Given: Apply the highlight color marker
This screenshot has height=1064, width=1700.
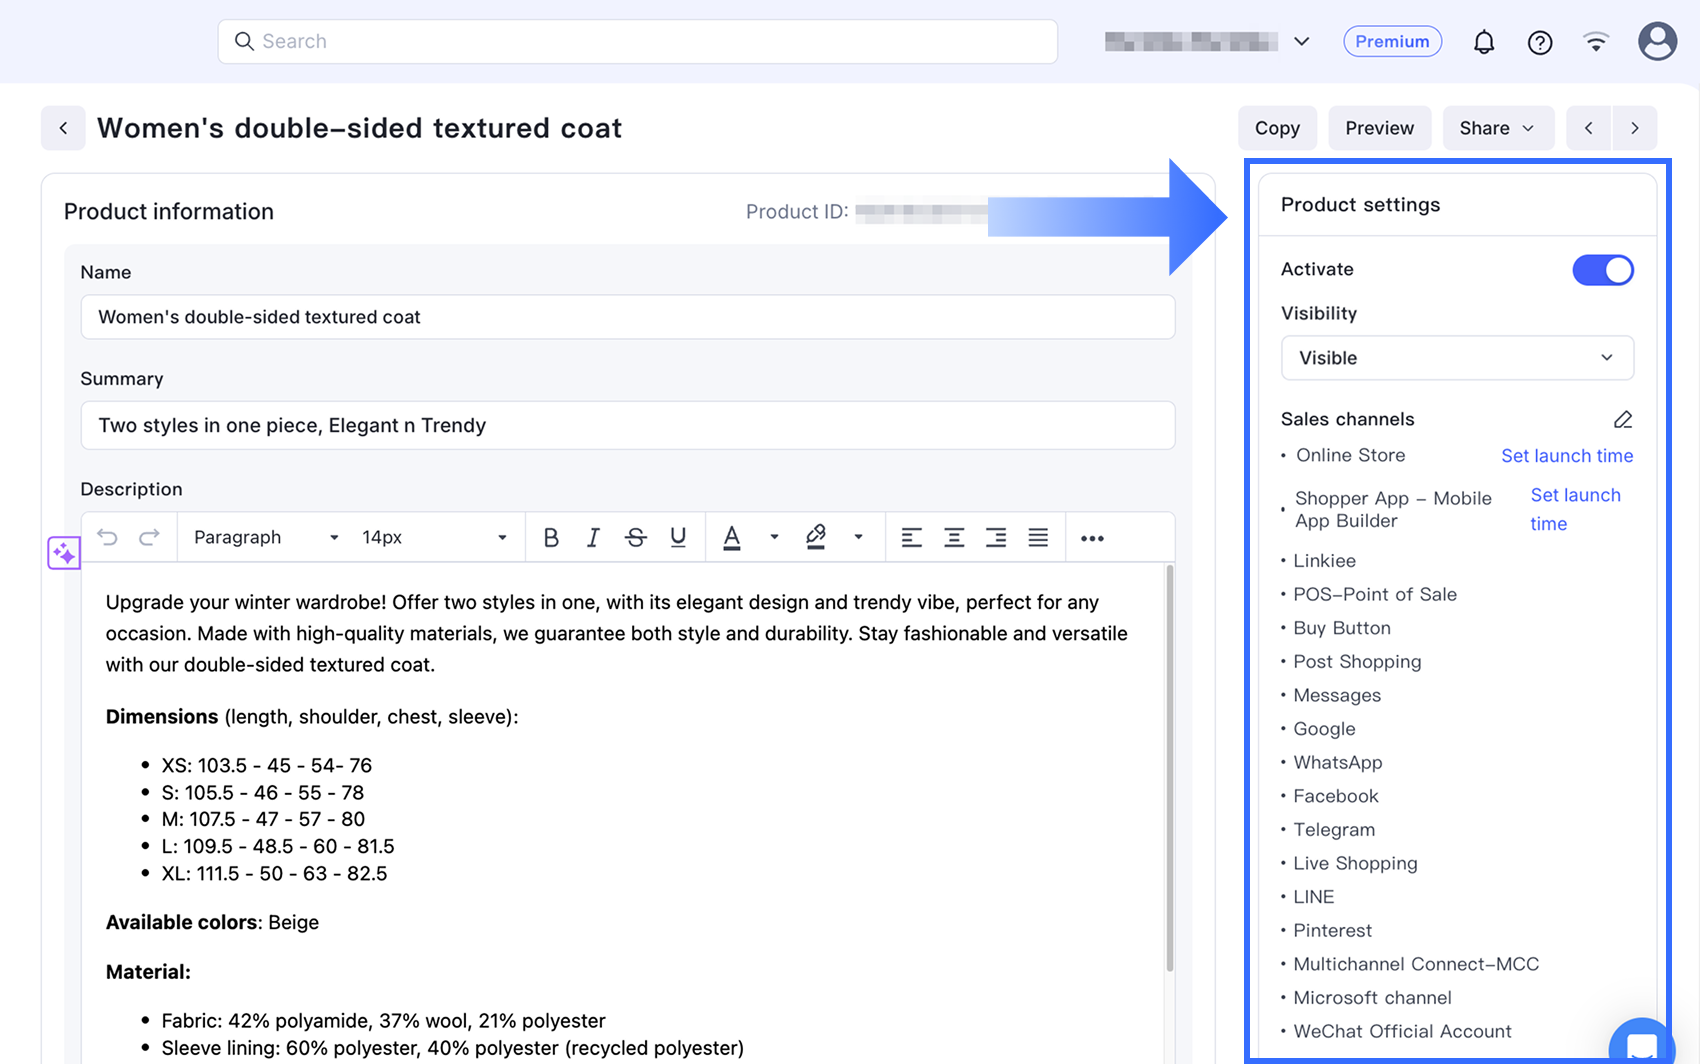Looking at the screenshot, I should tap(816, 538).
